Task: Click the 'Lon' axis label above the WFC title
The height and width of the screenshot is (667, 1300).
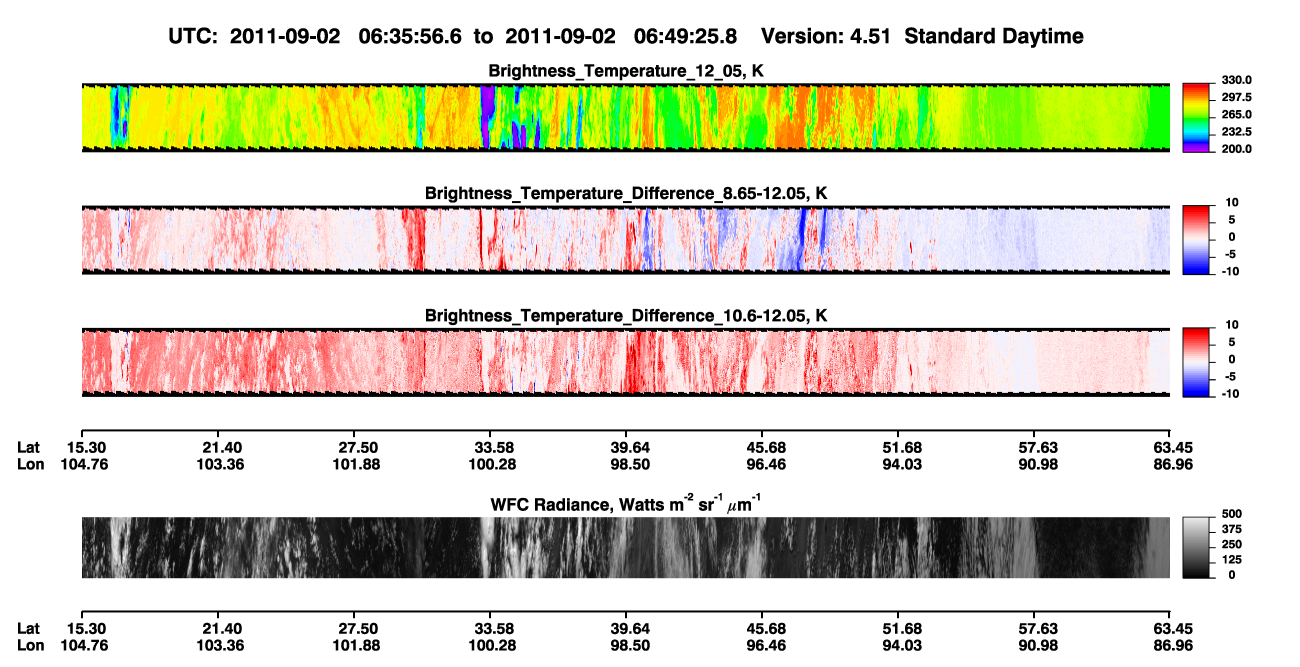Action: pos(29,464)
